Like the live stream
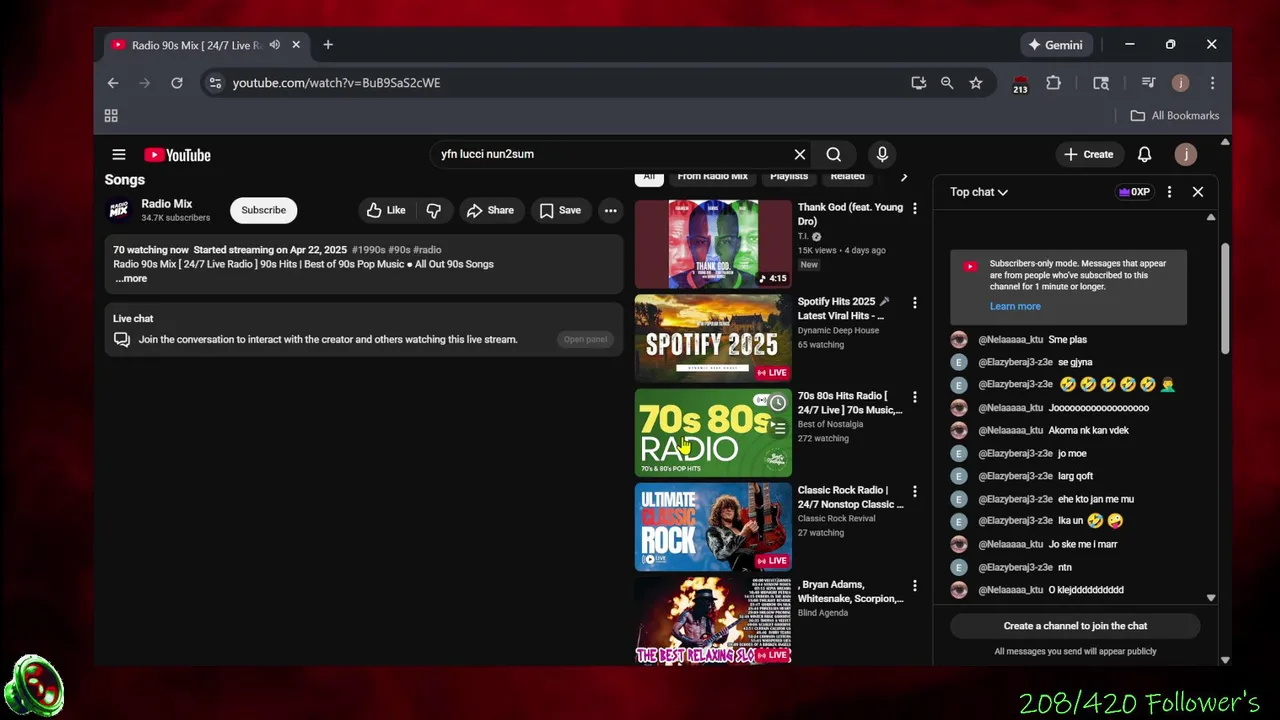Screen dimensions: 1280x720 385,210
